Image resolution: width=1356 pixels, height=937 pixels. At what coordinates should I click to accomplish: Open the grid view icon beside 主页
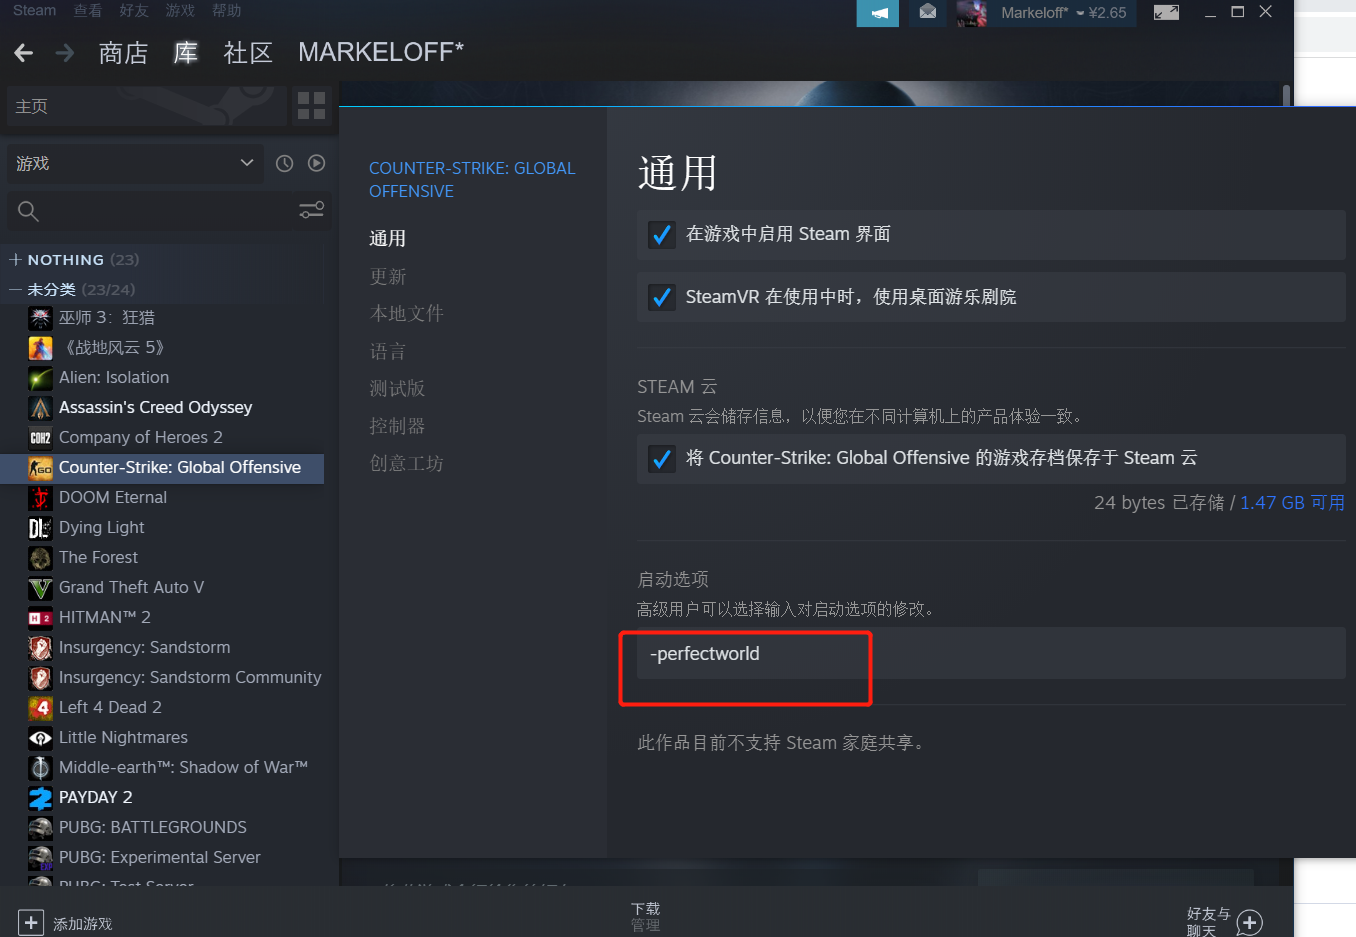click(312, 106)
